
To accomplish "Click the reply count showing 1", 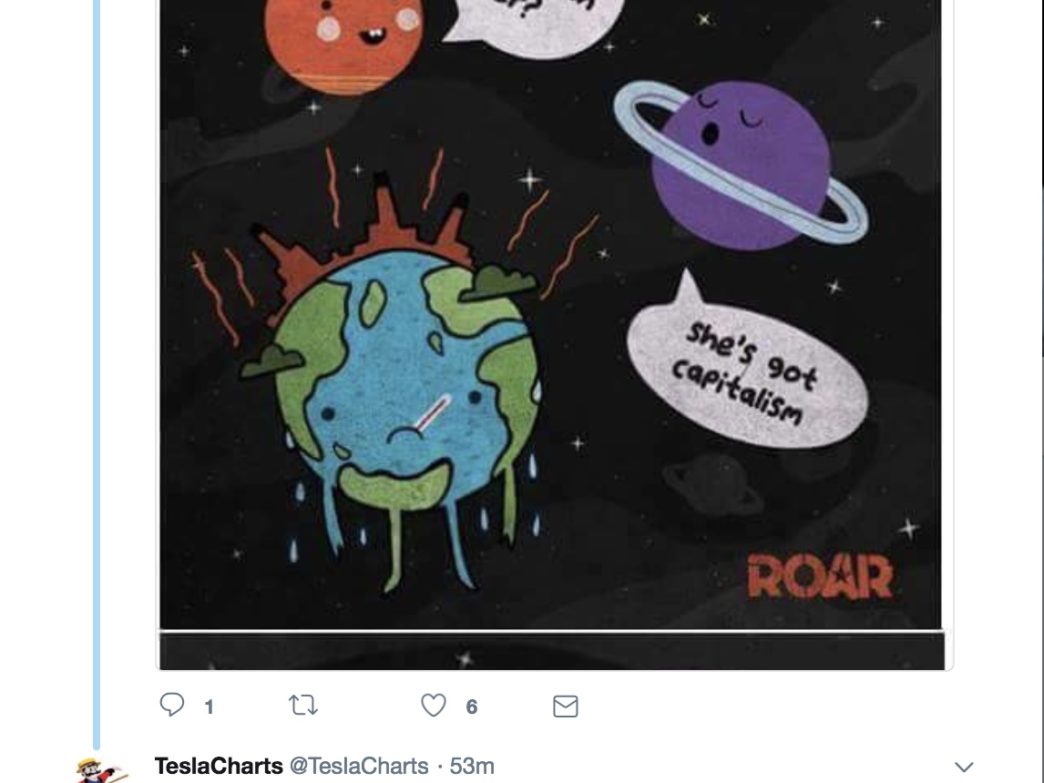I will click(x=209, y=707).
